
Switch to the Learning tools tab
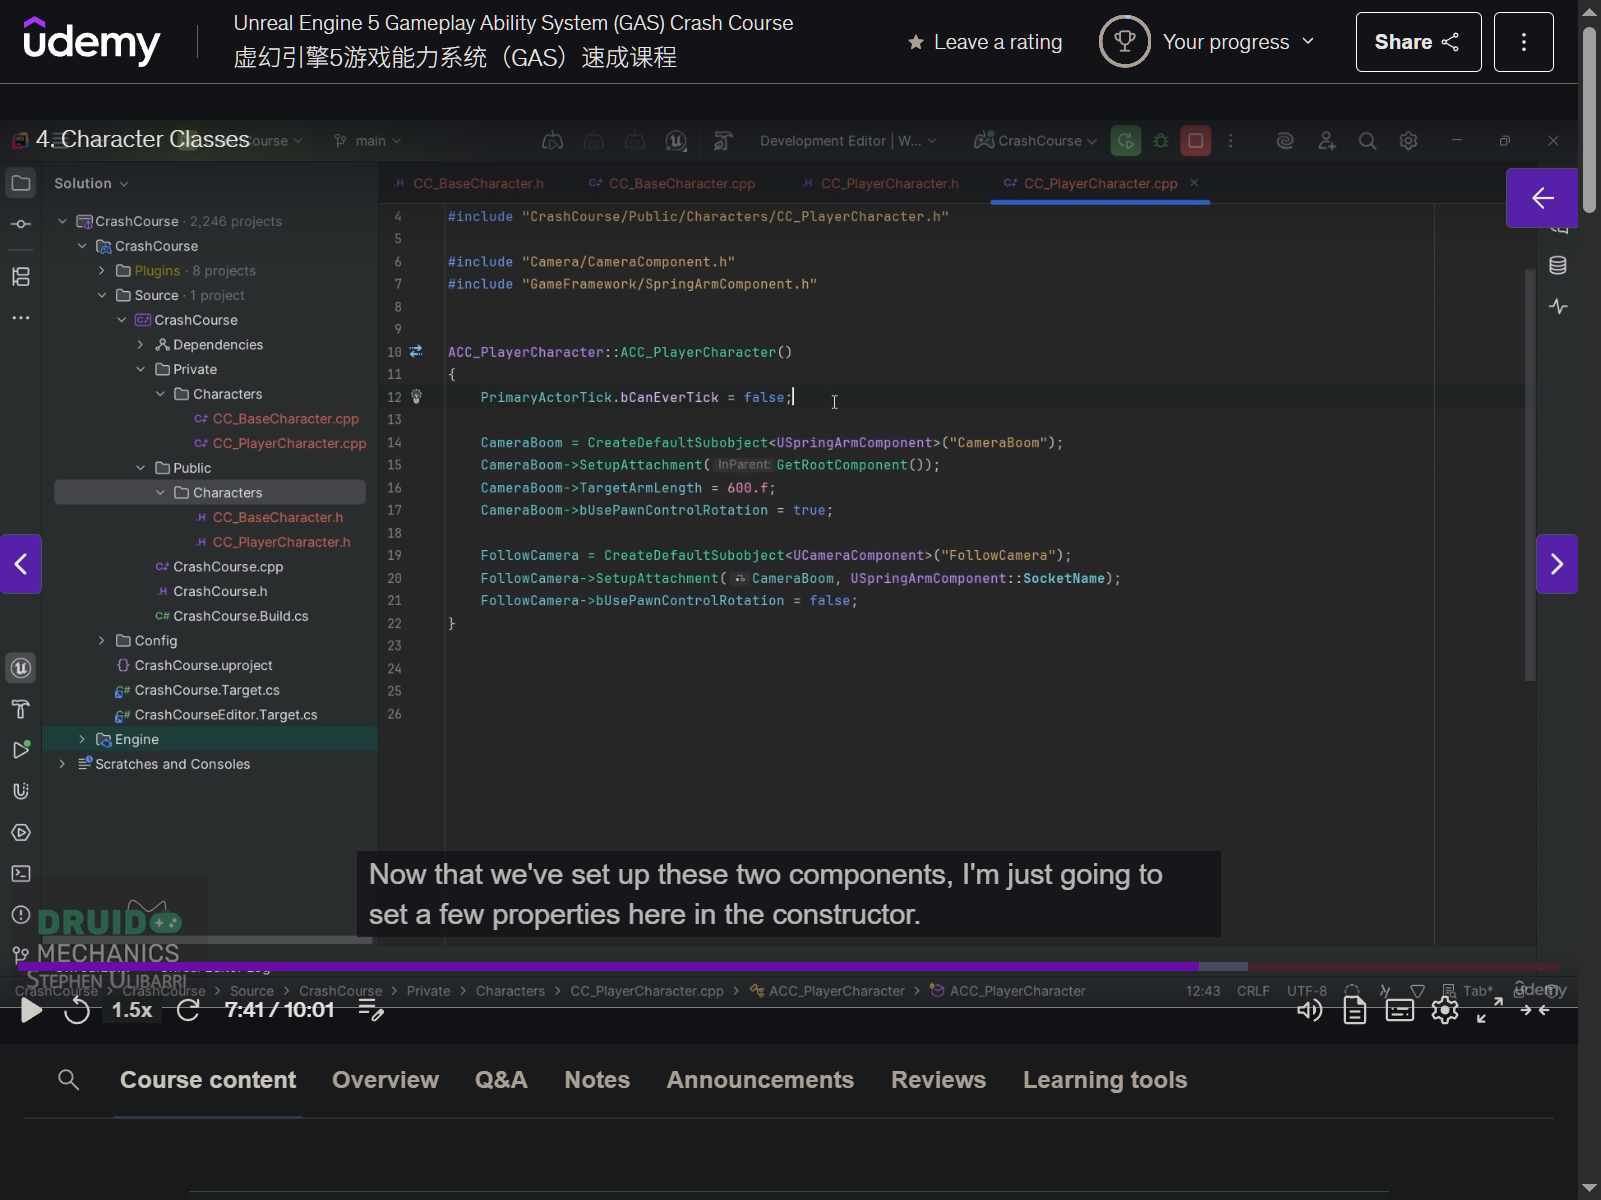click(1105, 1080)
